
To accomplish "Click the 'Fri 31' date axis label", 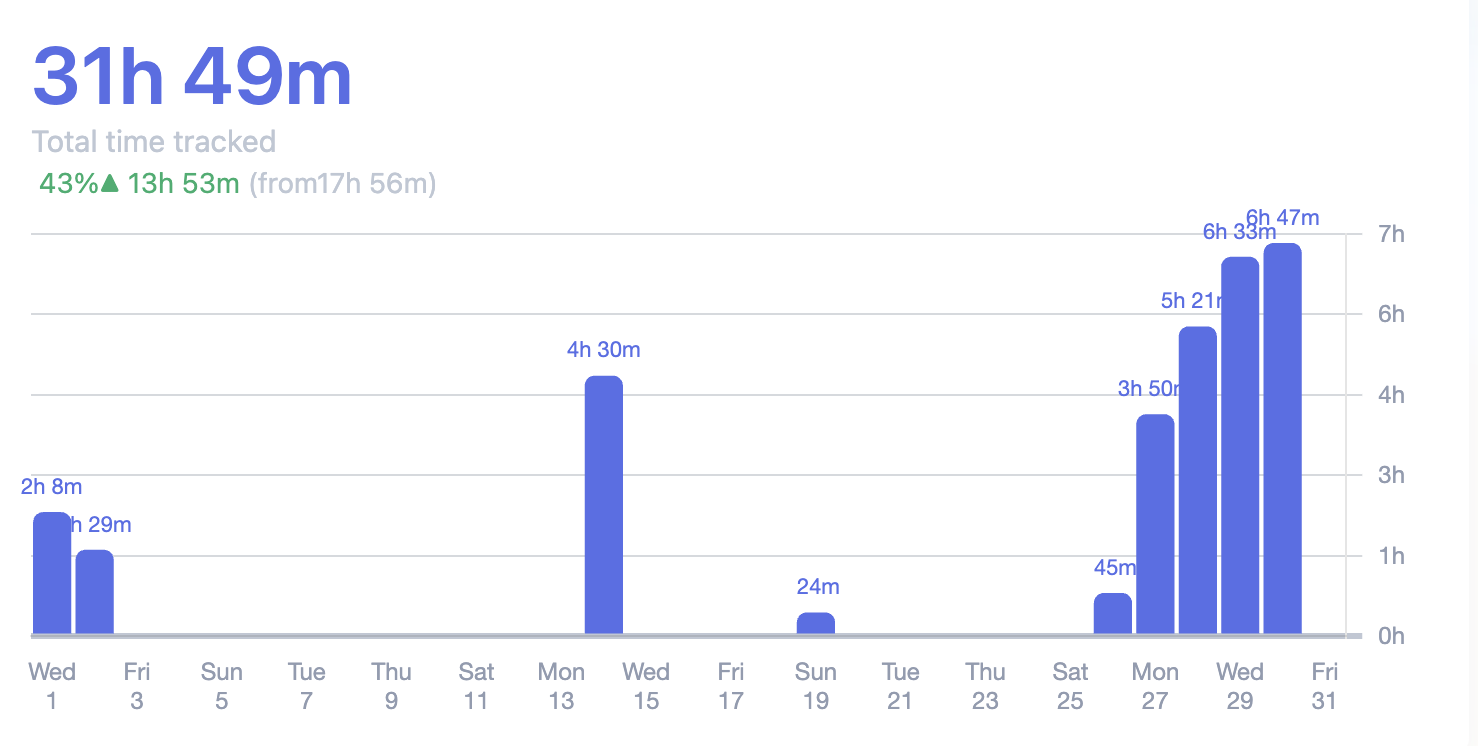I will 1324,685.
